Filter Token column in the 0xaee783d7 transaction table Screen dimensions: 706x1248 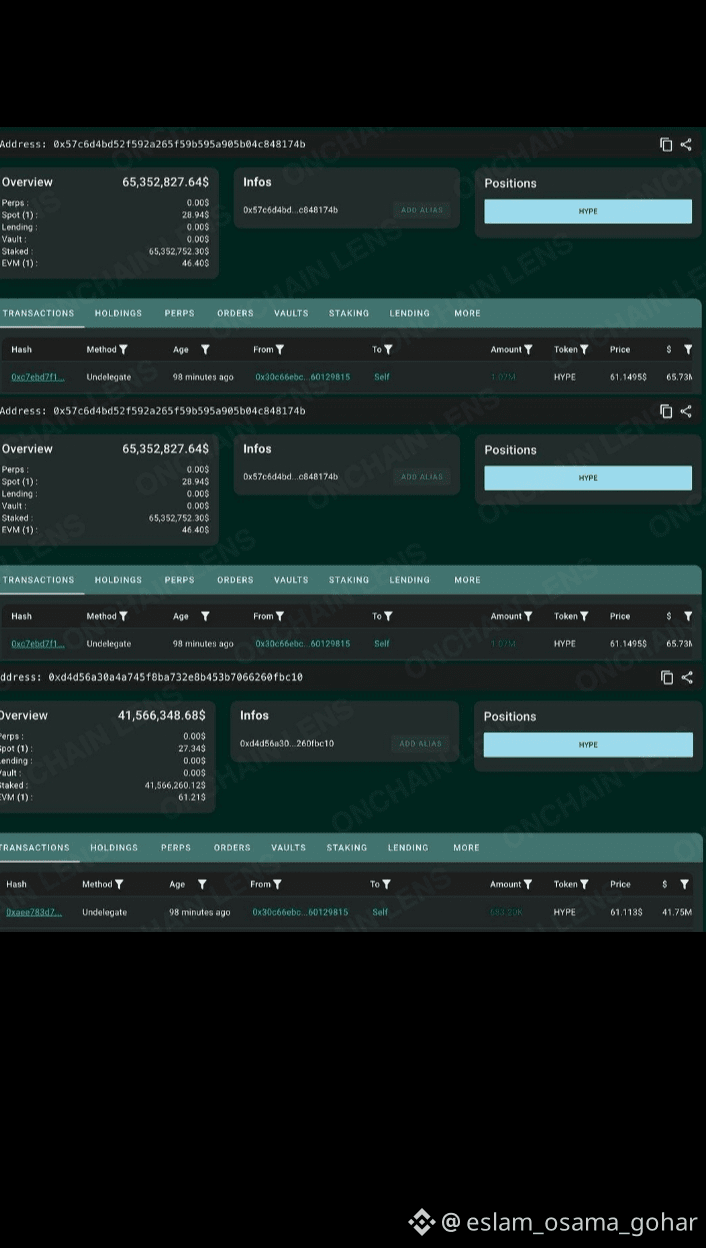pyautogui.click(x=584, y=884)
